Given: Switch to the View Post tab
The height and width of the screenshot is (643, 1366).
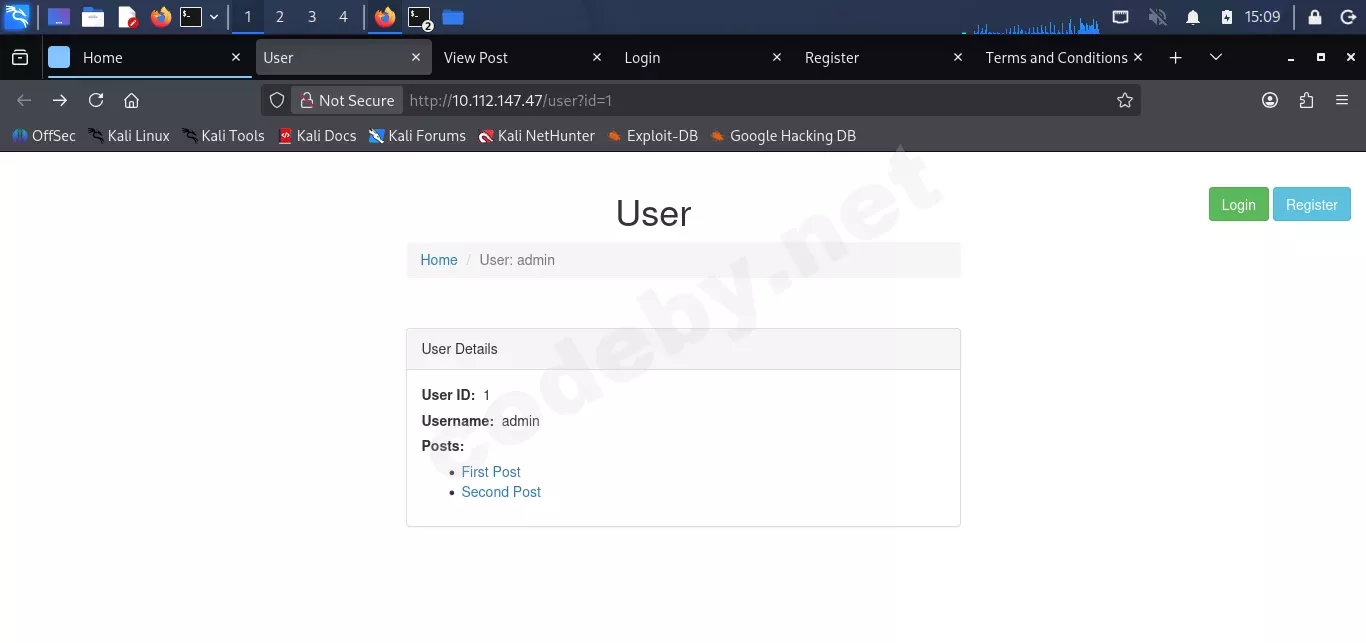Looking at the screenshot, I should pyautogui.click(x=524, y=58).
